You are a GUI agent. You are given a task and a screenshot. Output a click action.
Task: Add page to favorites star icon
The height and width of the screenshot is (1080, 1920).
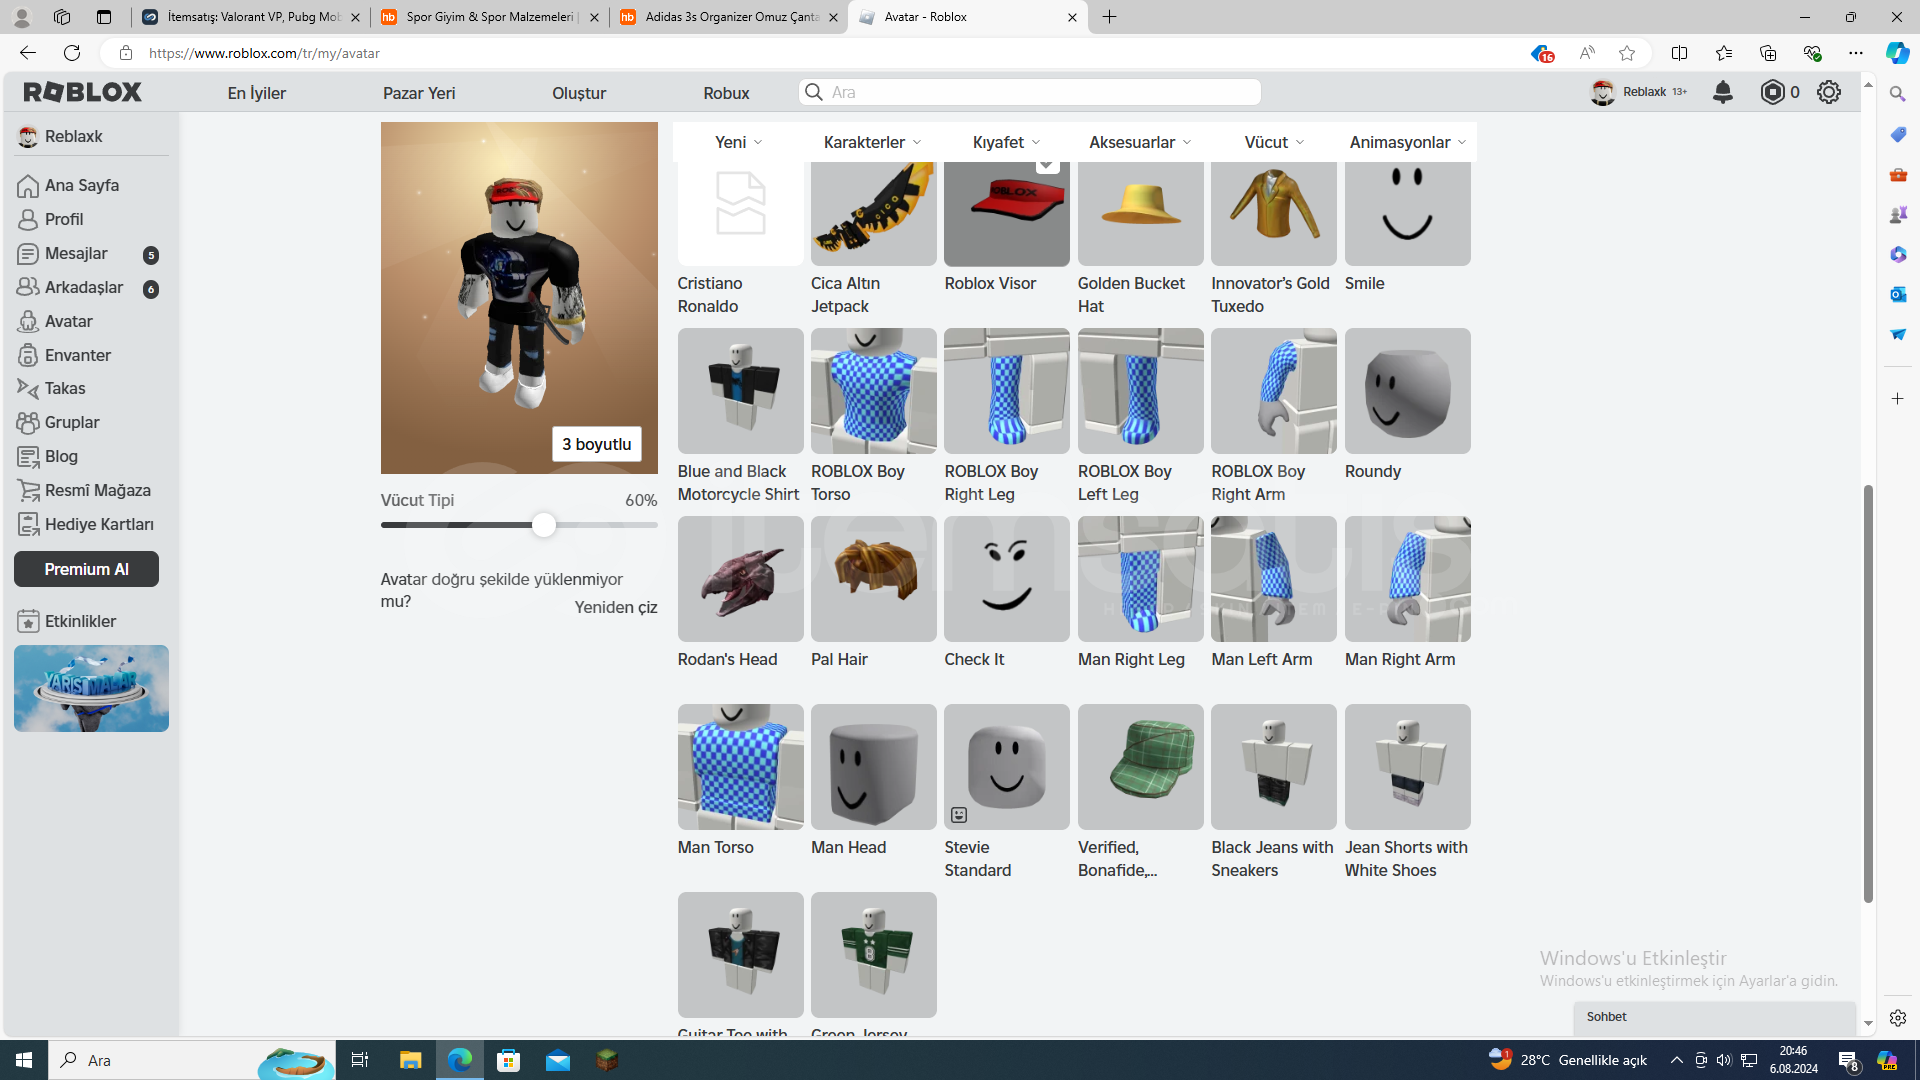(x=1627, y=53)
